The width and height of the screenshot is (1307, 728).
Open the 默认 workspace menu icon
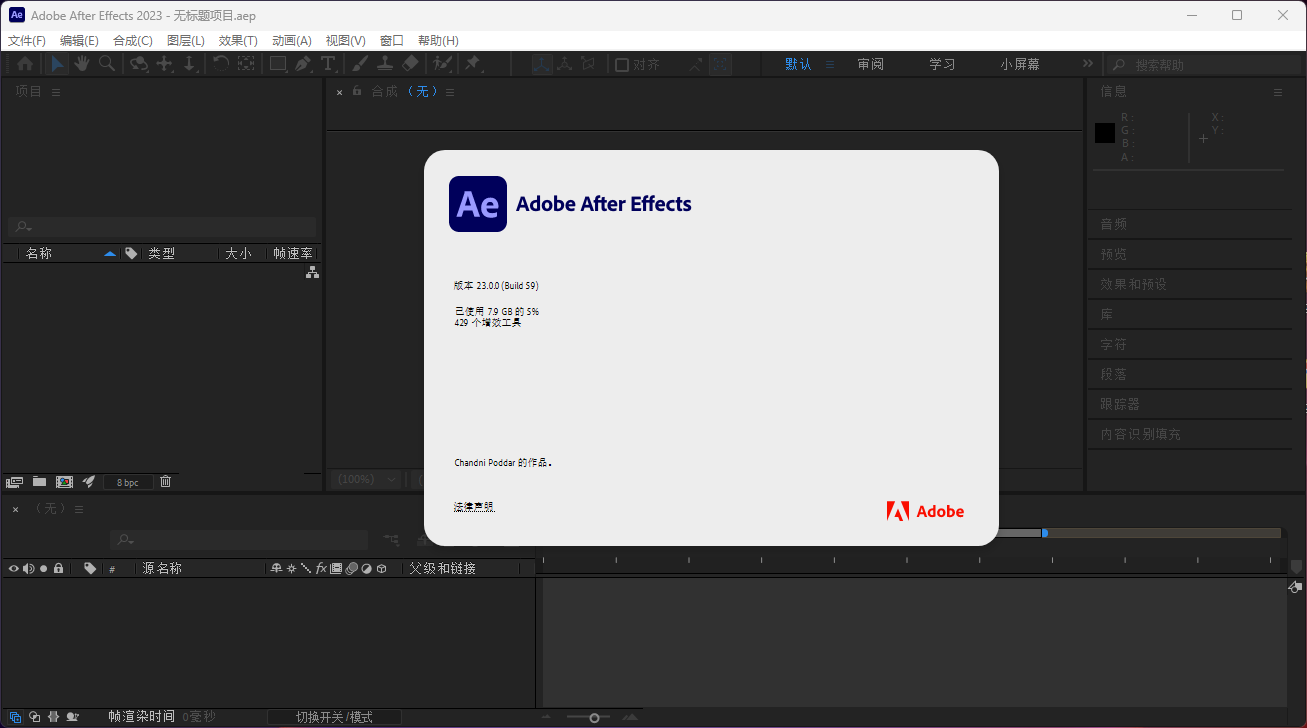click(829, 64)
